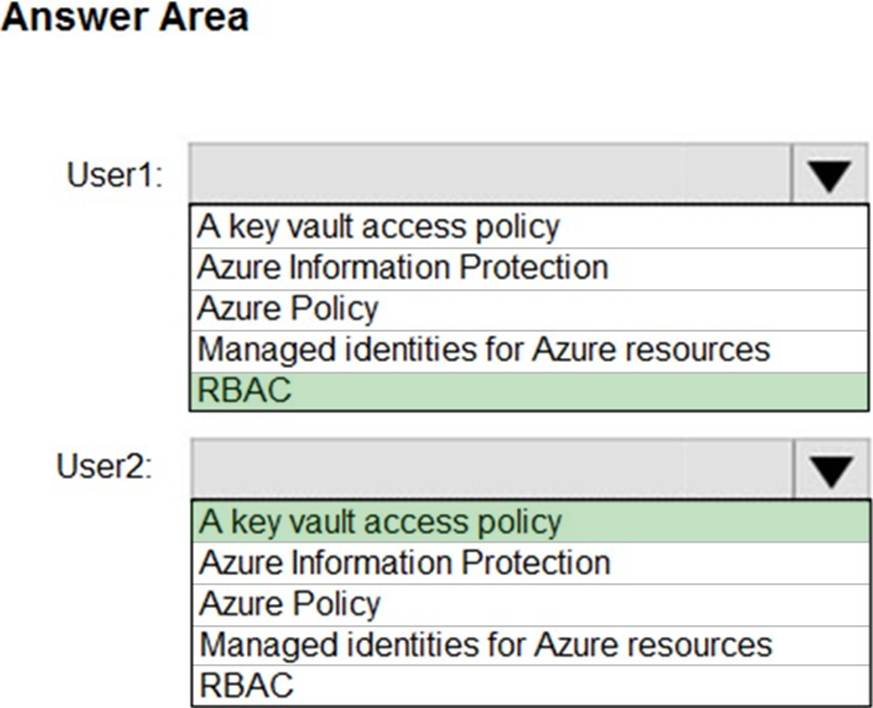Viewport: 873px width, 708px height.
Task: Click the User2 dropdown arrow
Action: [x=829, y=469]
